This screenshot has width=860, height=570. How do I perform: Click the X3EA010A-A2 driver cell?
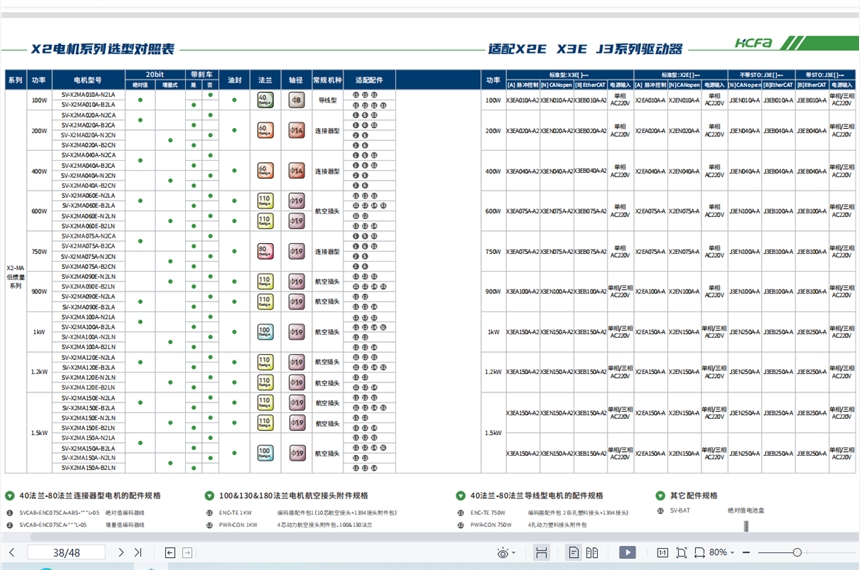click(x=523, y=100)
